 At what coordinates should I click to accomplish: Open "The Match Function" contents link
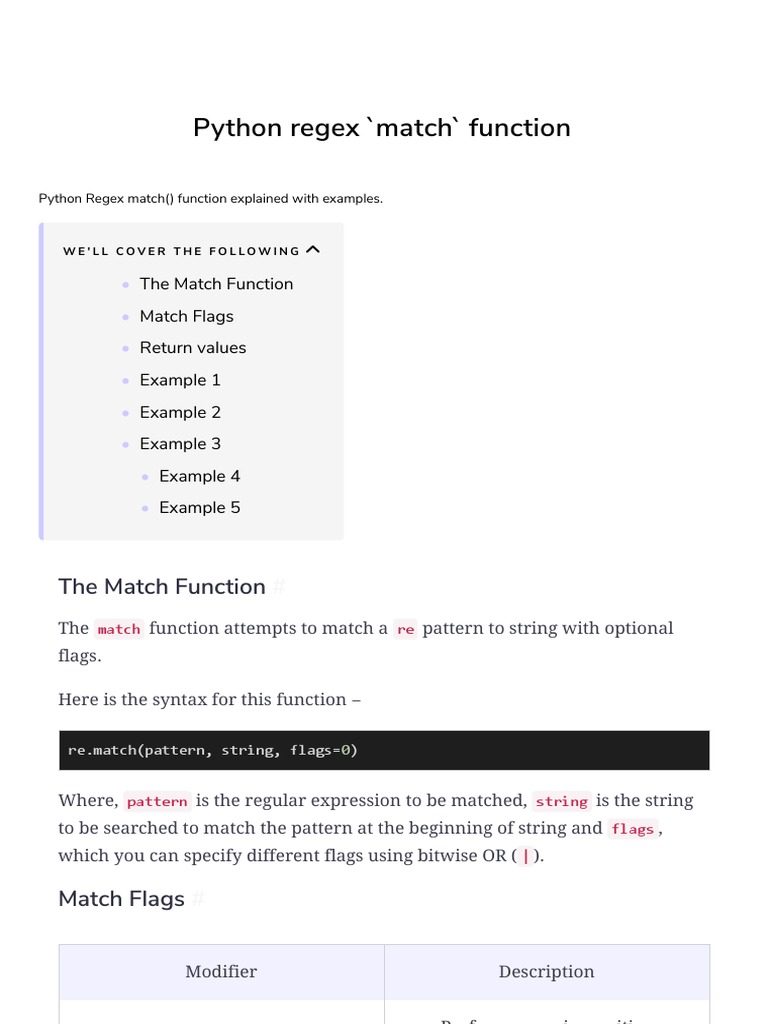216,284
